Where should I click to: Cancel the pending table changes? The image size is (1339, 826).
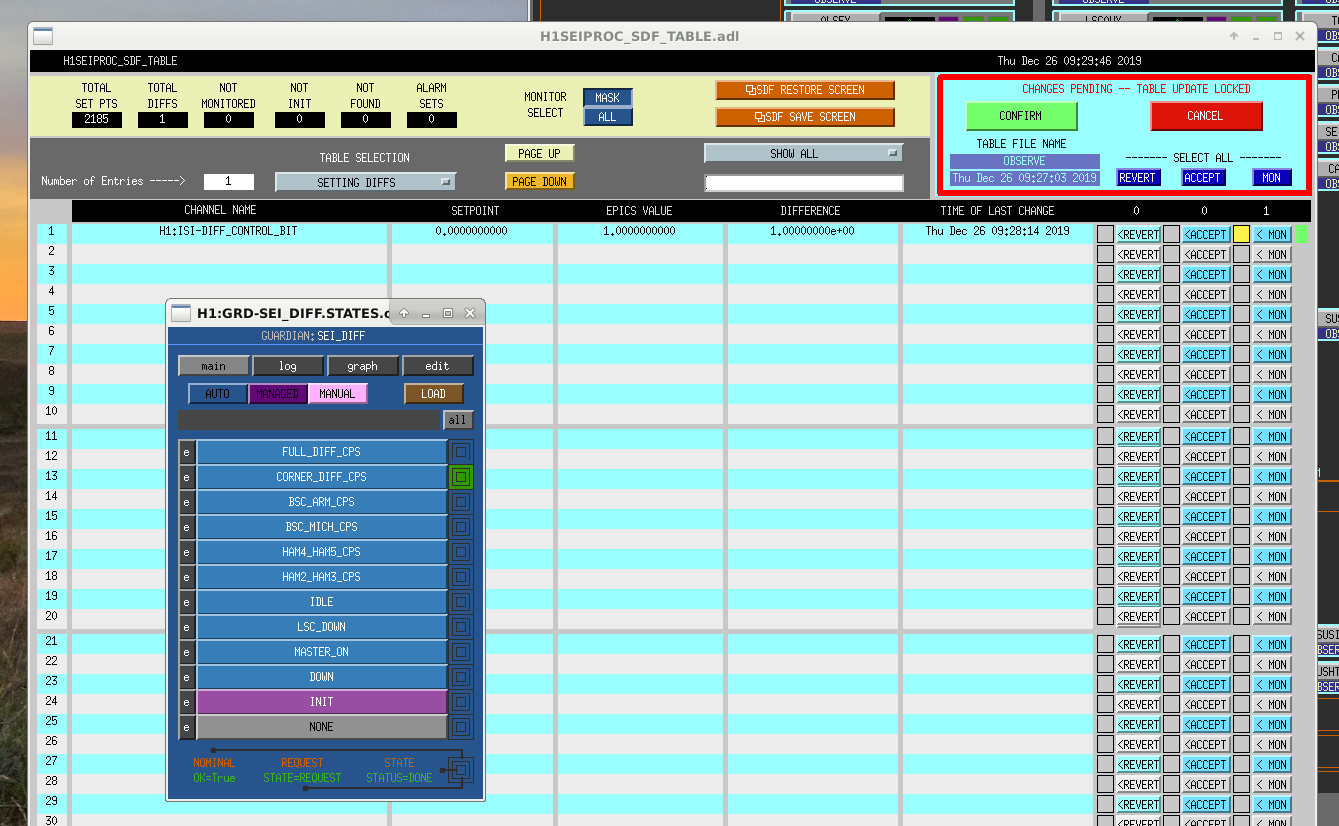click(x=1206, y=116)
